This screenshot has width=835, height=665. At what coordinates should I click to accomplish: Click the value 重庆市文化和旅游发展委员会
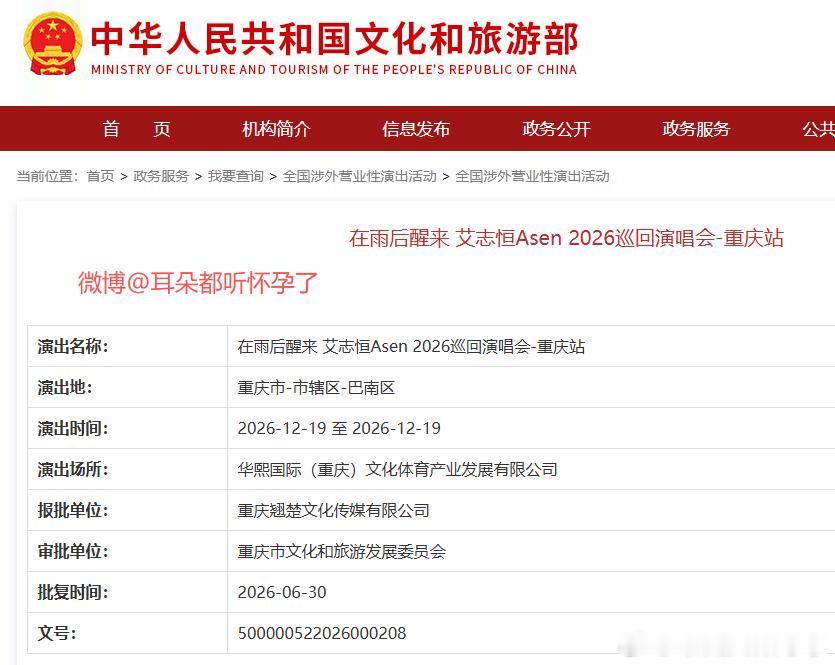pos(342,552)
